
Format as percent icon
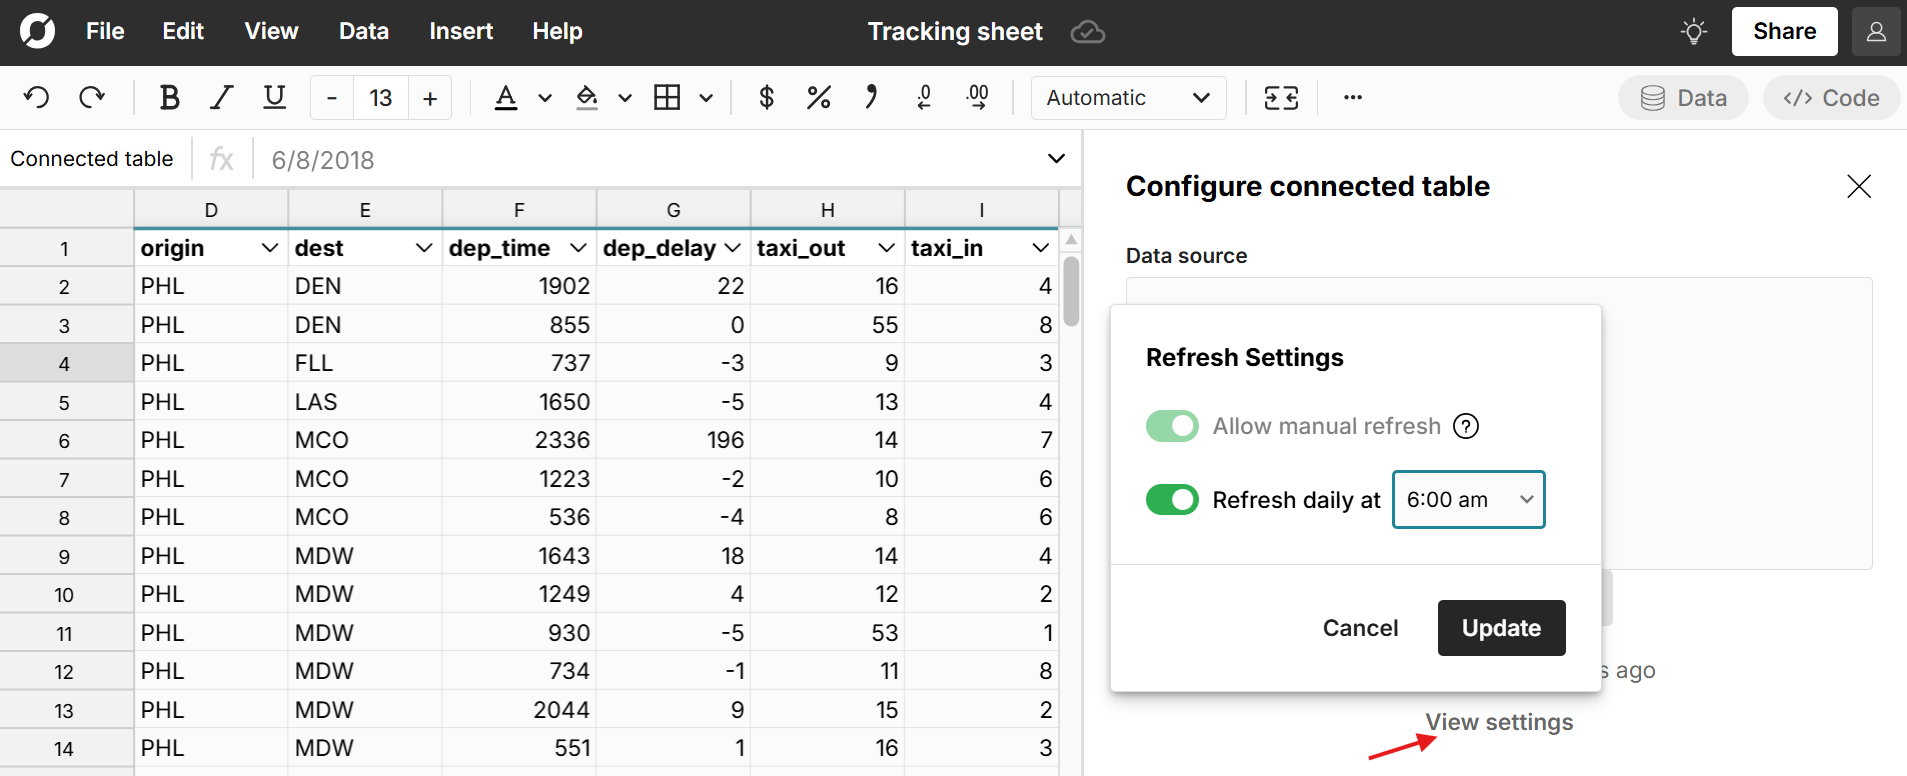coord(818,98)
